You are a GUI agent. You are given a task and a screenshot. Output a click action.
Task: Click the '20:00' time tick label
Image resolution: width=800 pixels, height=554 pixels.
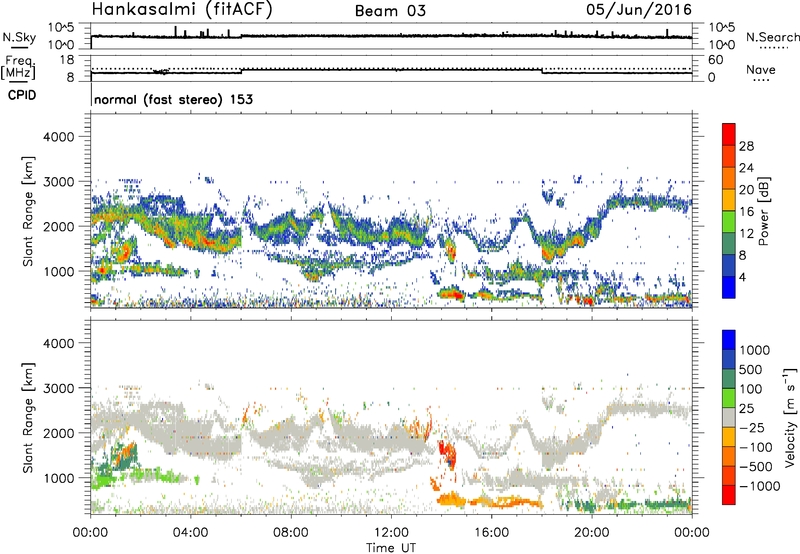591,533
